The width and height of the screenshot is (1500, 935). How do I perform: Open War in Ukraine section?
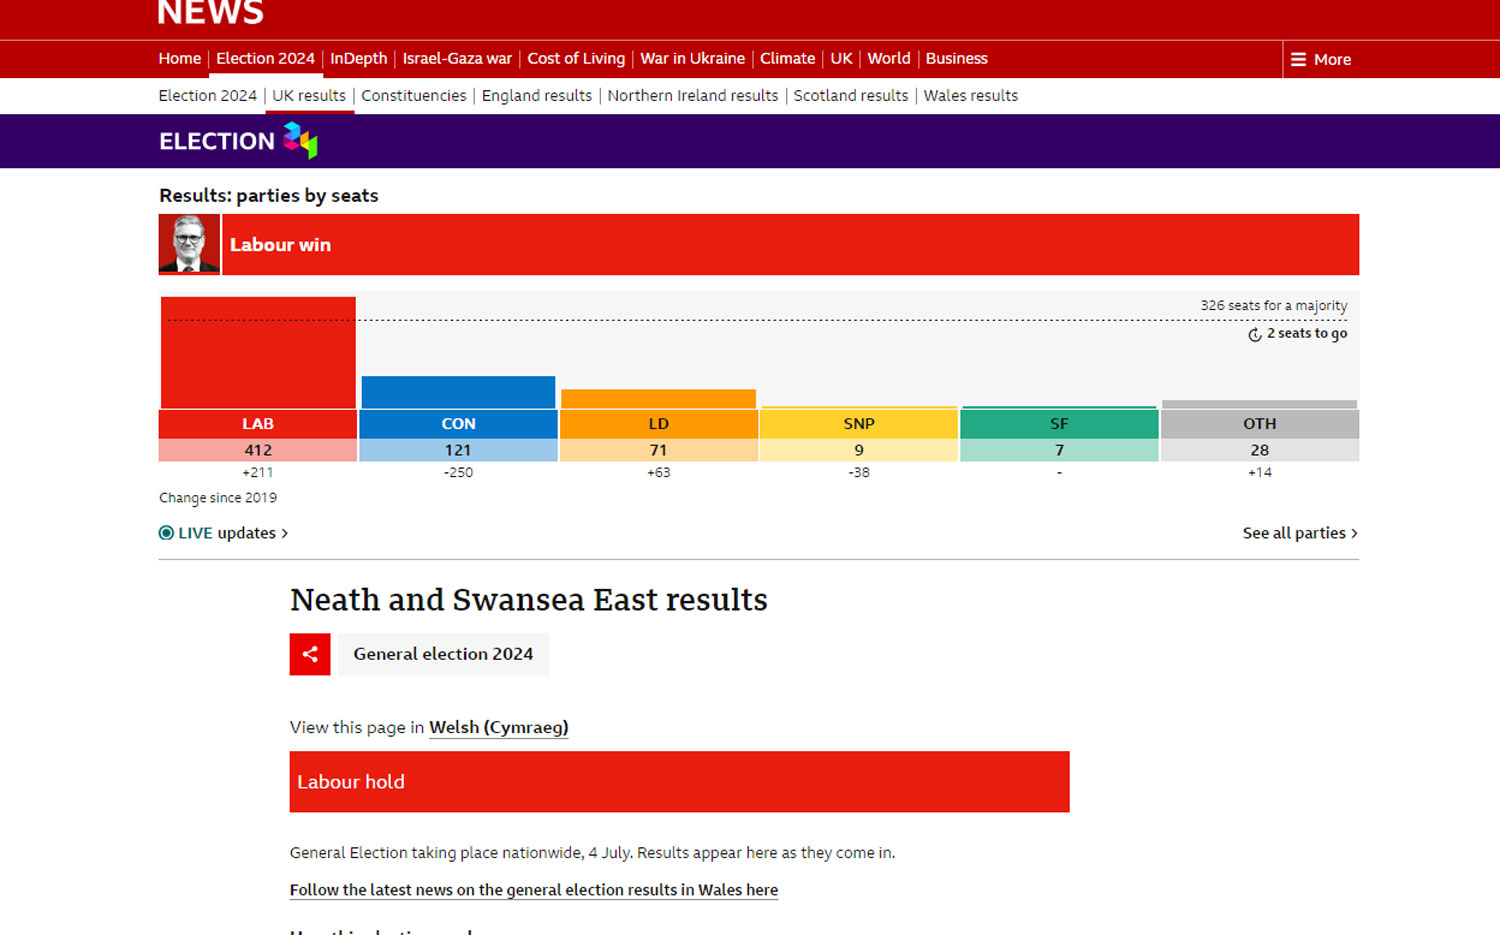(x=693, y=58)
